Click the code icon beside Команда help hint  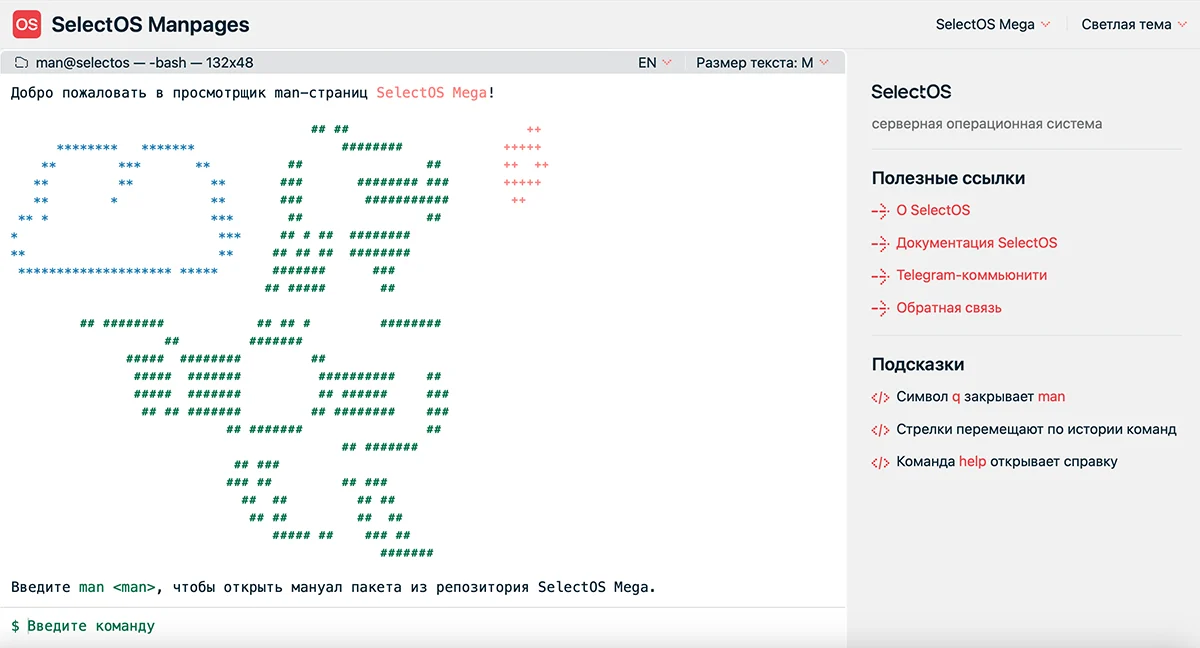pos(880,462)
